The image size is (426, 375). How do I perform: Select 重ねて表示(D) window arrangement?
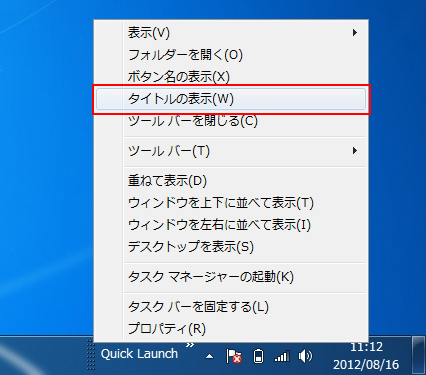click(x=231, y=181)
